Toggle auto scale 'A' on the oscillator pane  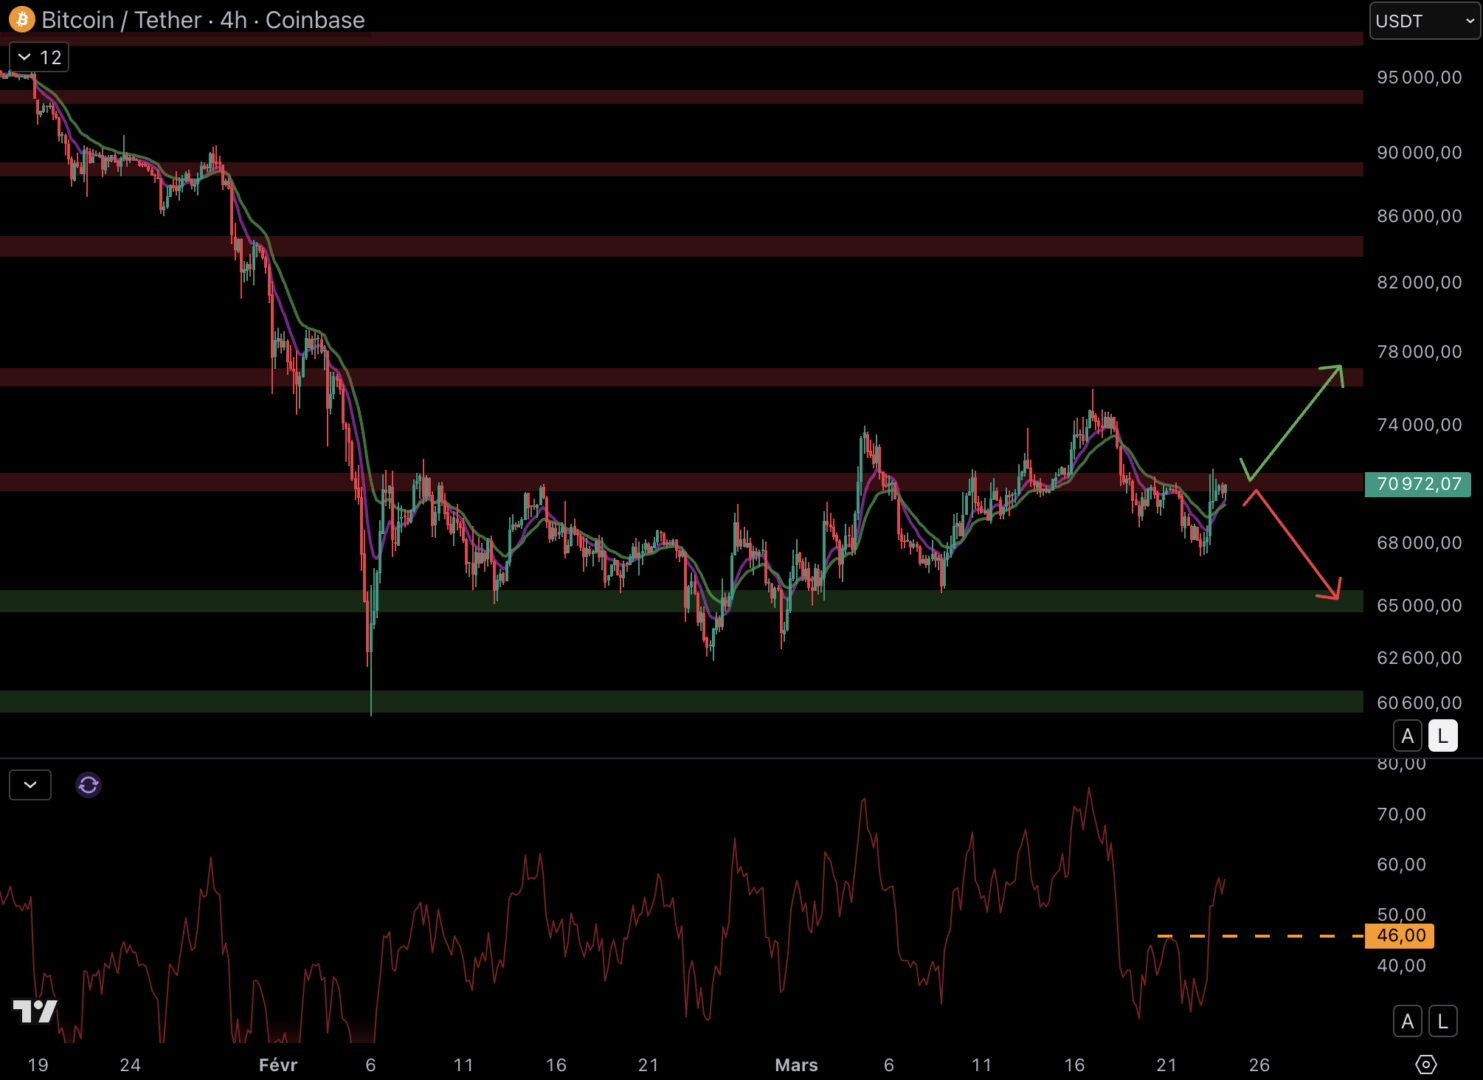pos(1407,1021)
